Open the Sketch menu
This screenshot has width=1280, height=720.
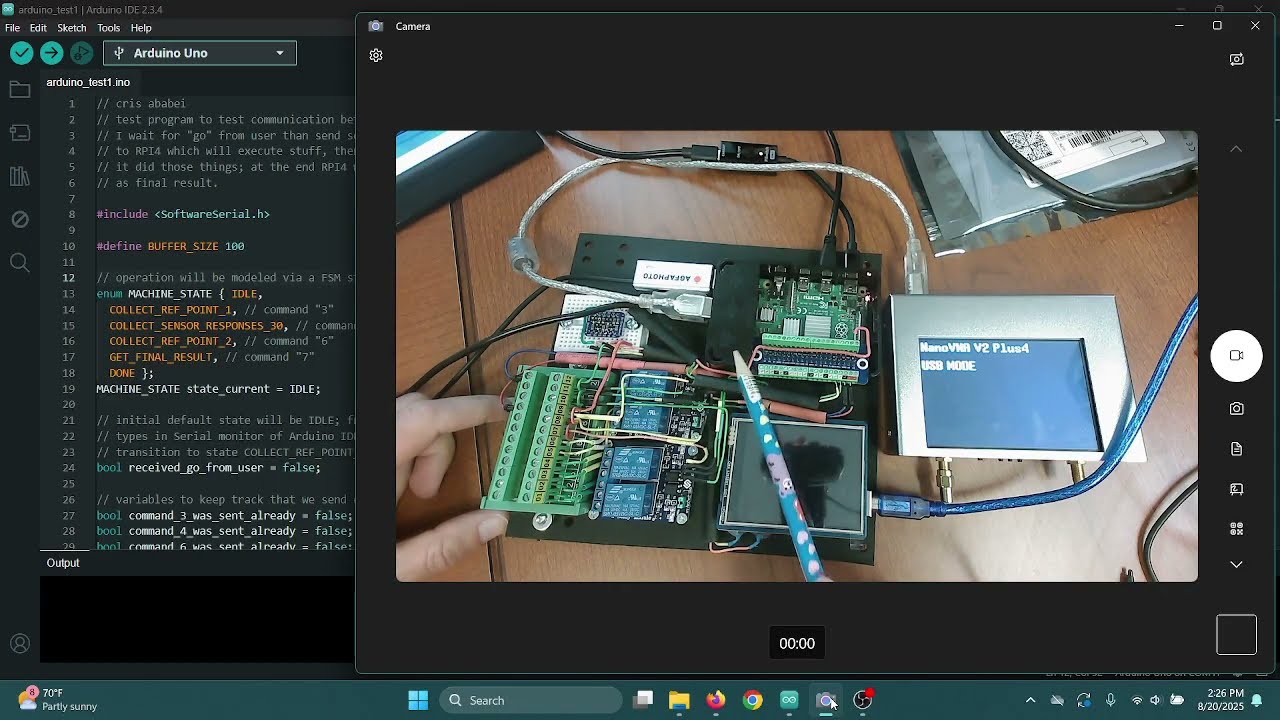(x=72, y=28)
